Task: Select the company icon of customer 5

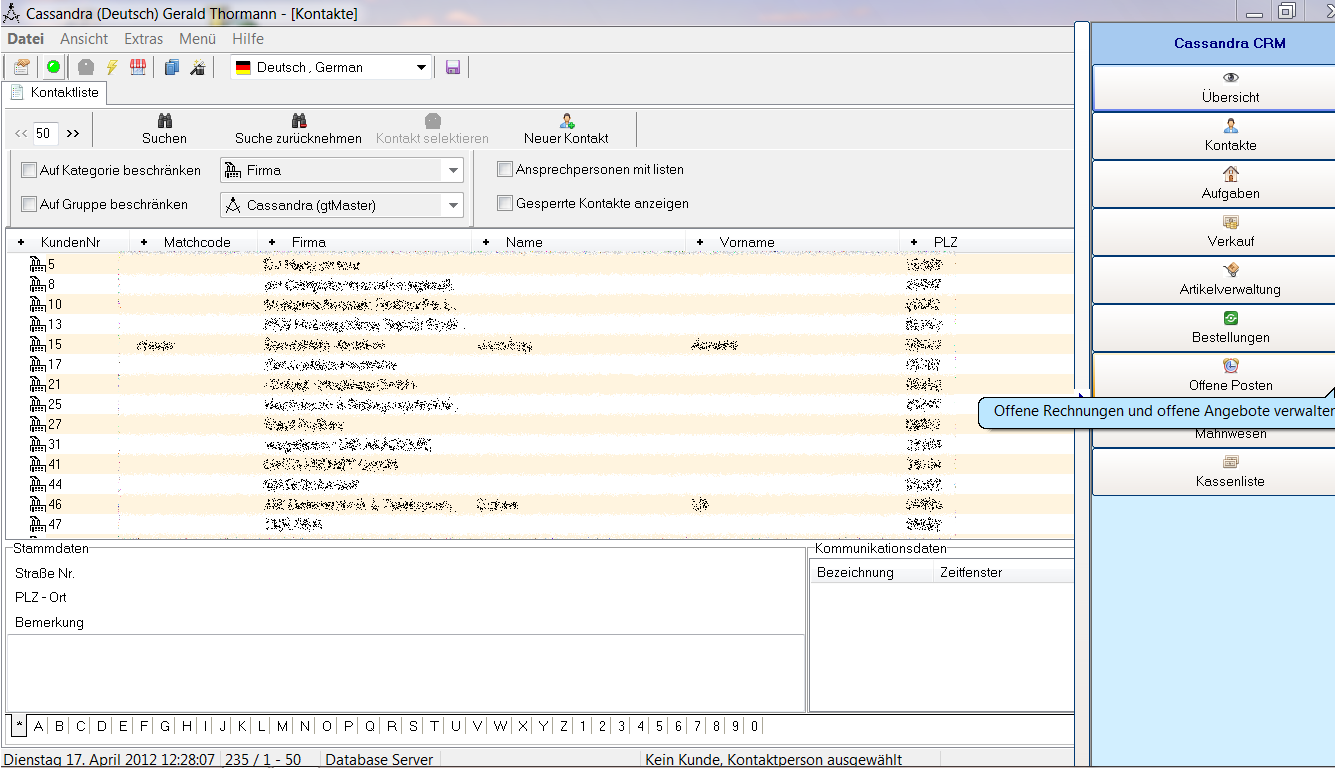Action: [38, 265]
